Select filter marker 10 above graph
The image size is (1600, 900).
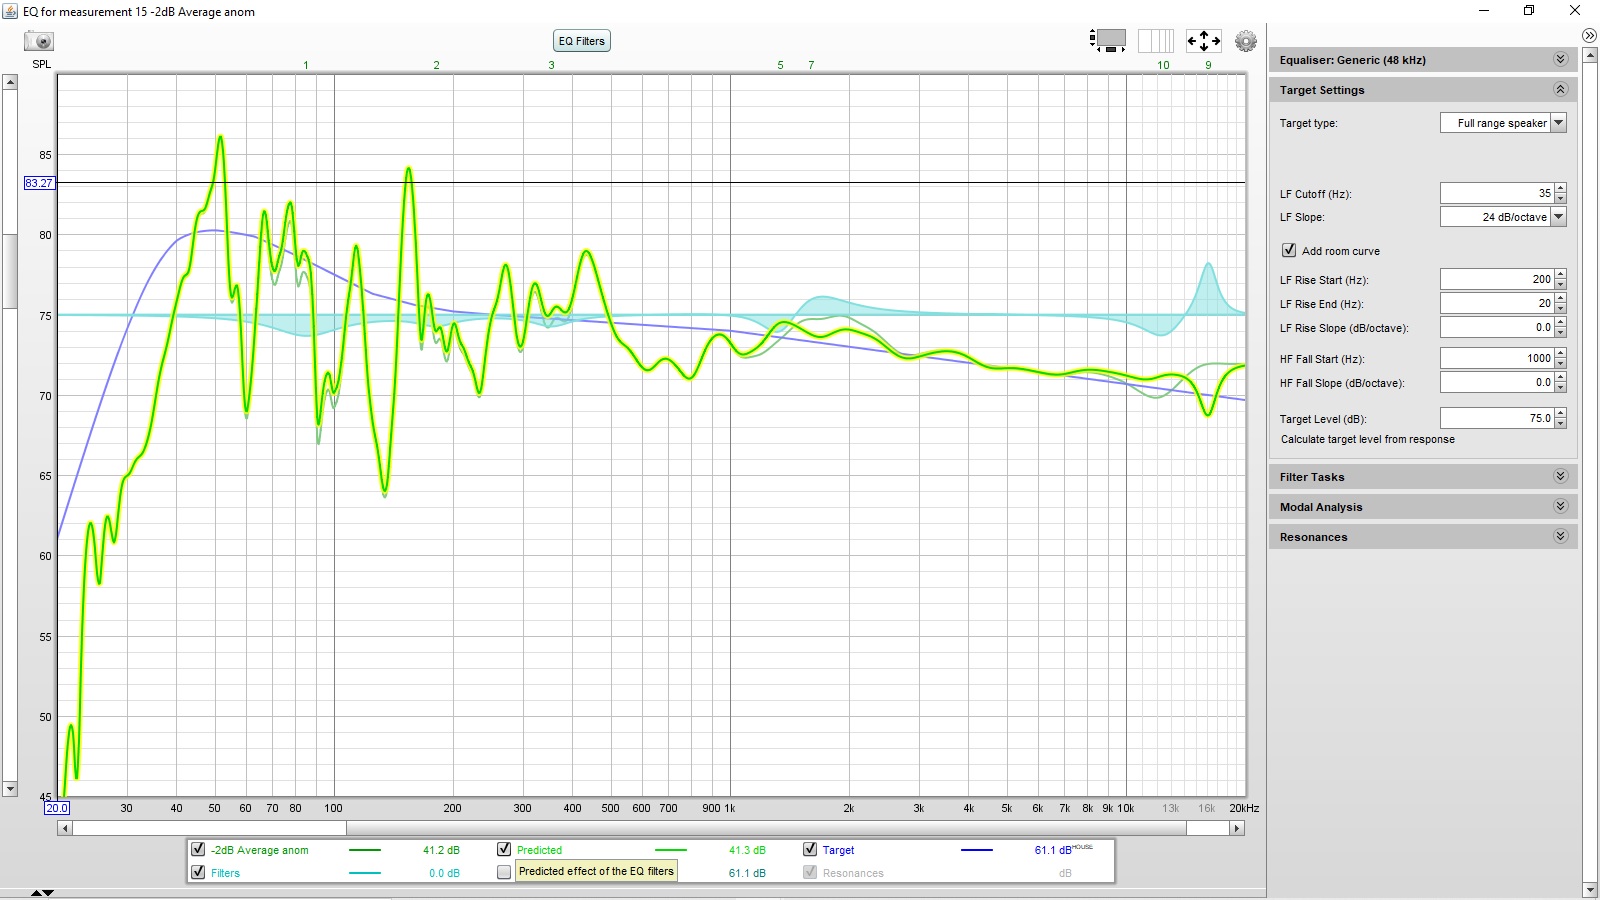1163,65
